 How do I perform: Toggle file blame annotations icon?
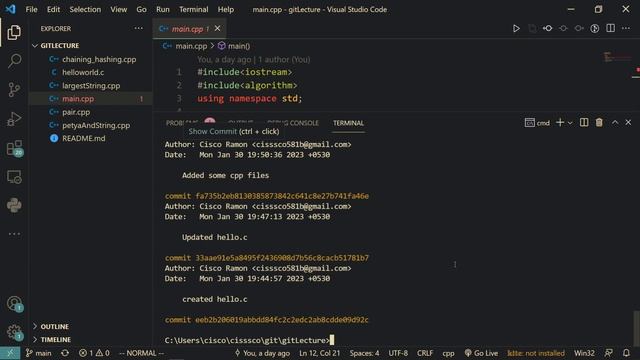(x=595, y=29)
